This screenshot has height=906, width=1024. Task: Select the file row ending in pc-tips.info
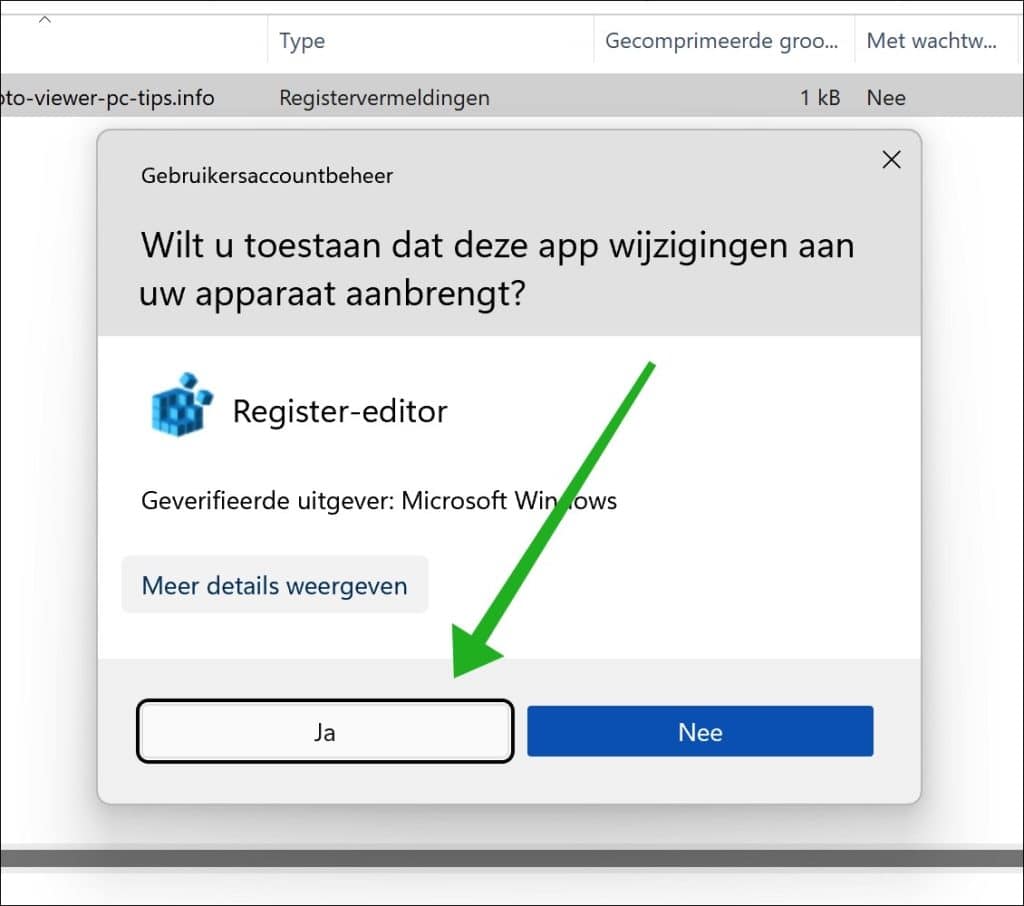[512, 97]
